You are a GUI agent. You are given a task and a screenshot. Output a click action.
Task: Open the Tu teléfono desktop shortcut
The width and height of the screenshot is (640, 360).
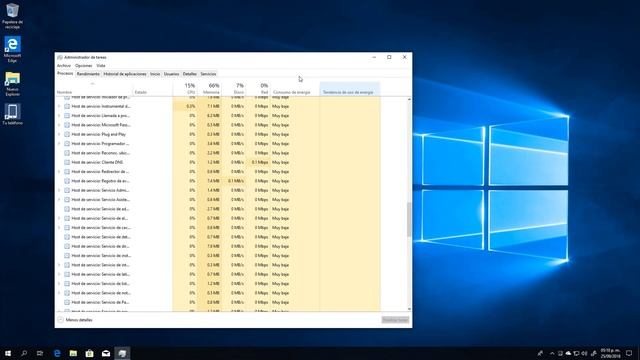click(x=12, y=114)
